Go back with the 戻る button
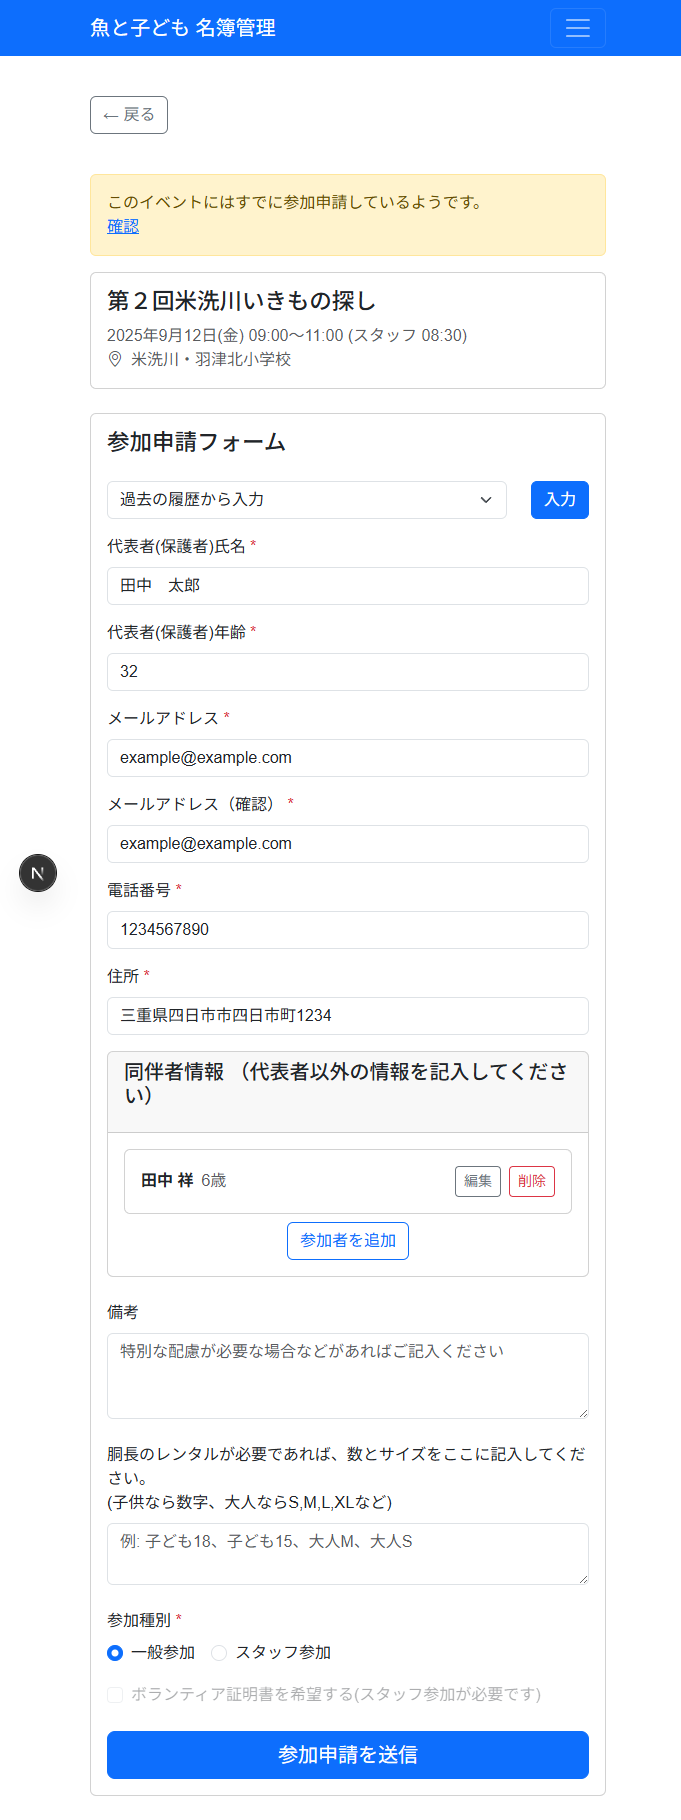The height and width of the screenshot is (1820, 681). 129,115
